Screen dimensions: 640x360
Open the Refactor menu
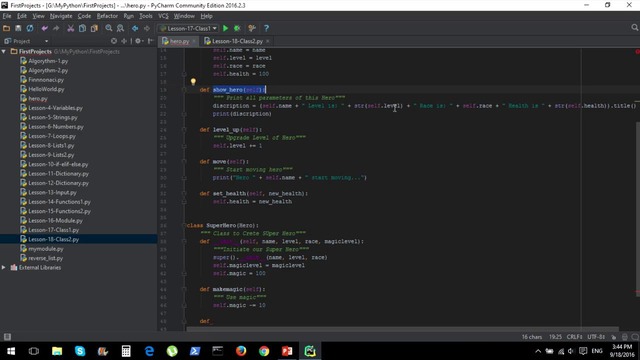click(107, 16)
